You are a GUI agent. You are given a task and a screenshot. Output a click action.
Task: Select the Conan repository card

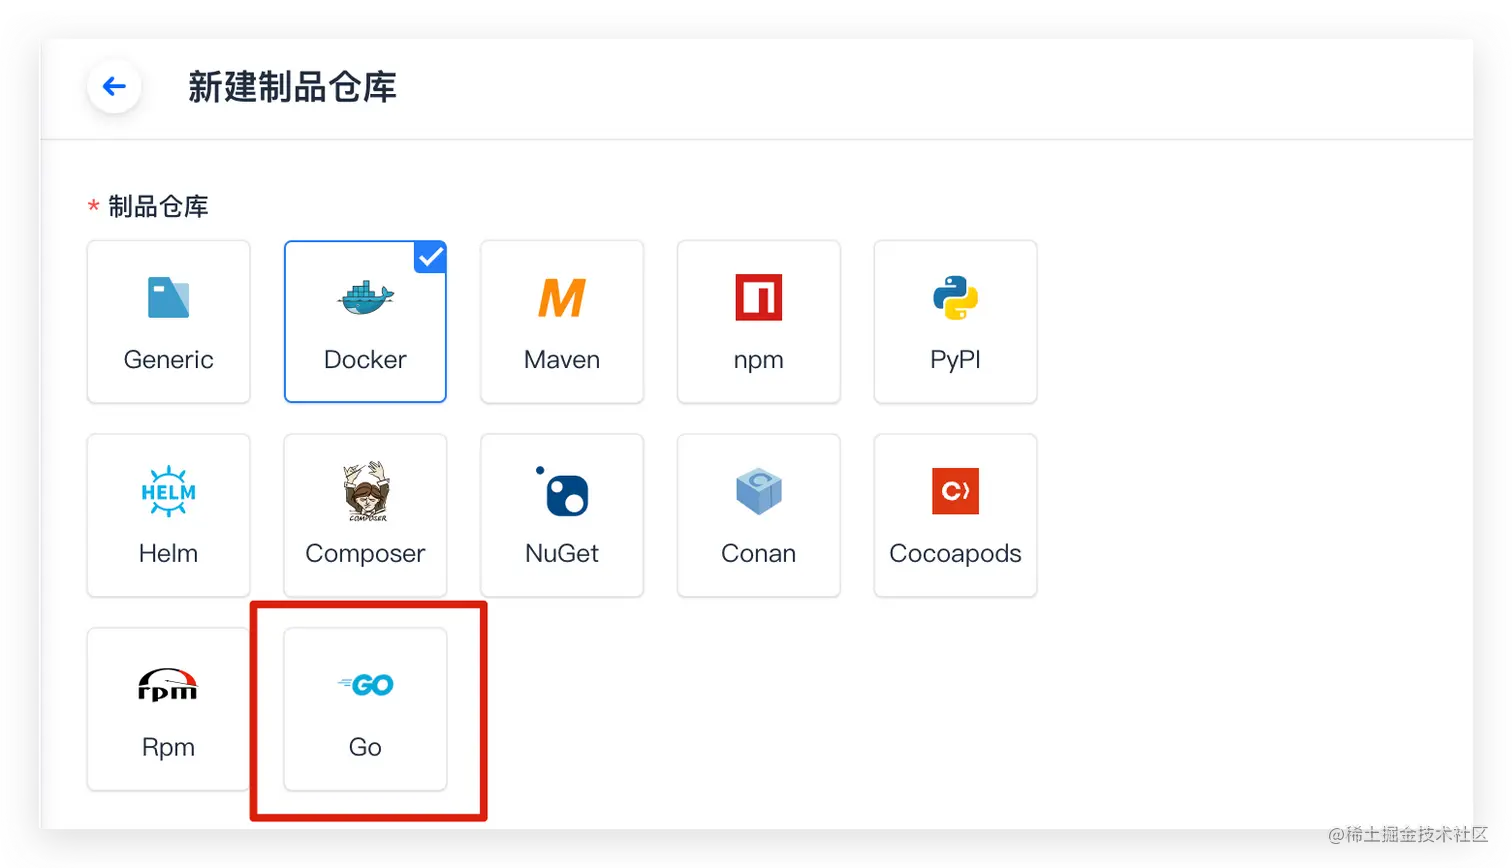pyautogui.click(x=758, y=515)
